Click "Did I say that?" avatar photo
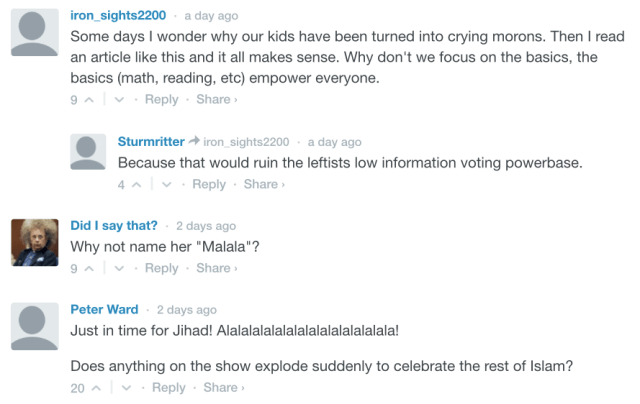The height and width of the screenshot is (404, 640). pyautogui.click(x=35, y=243)
